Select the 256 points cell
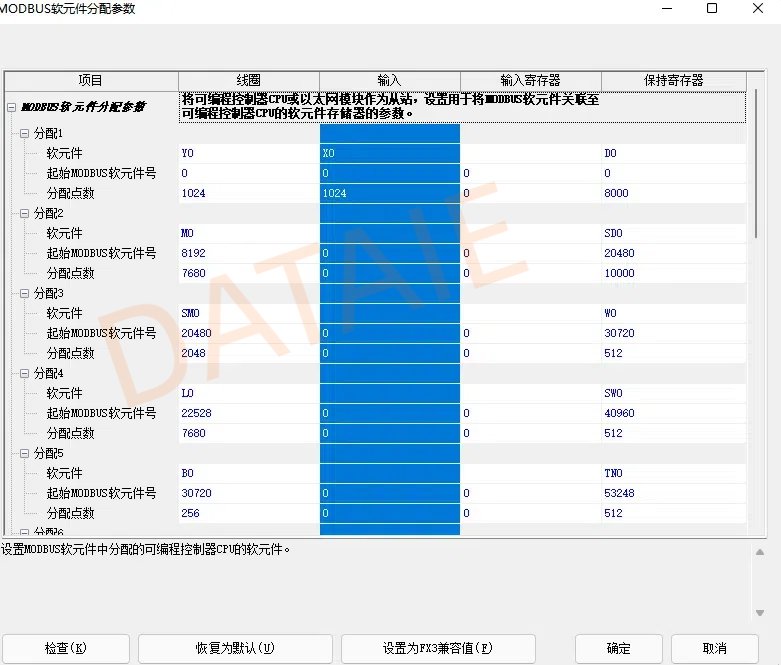 click(x=249, y=513)
